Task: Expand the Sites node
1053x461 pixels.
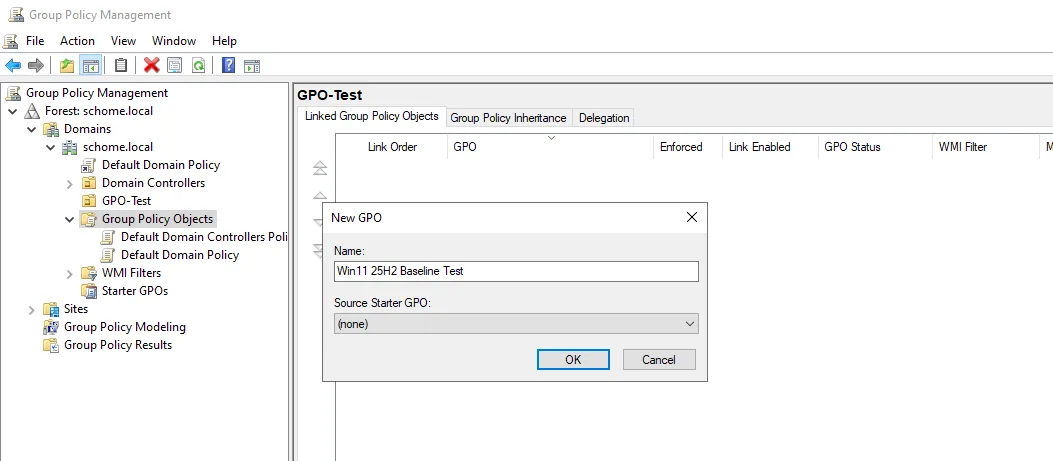Action: click(x=32, y=310)
